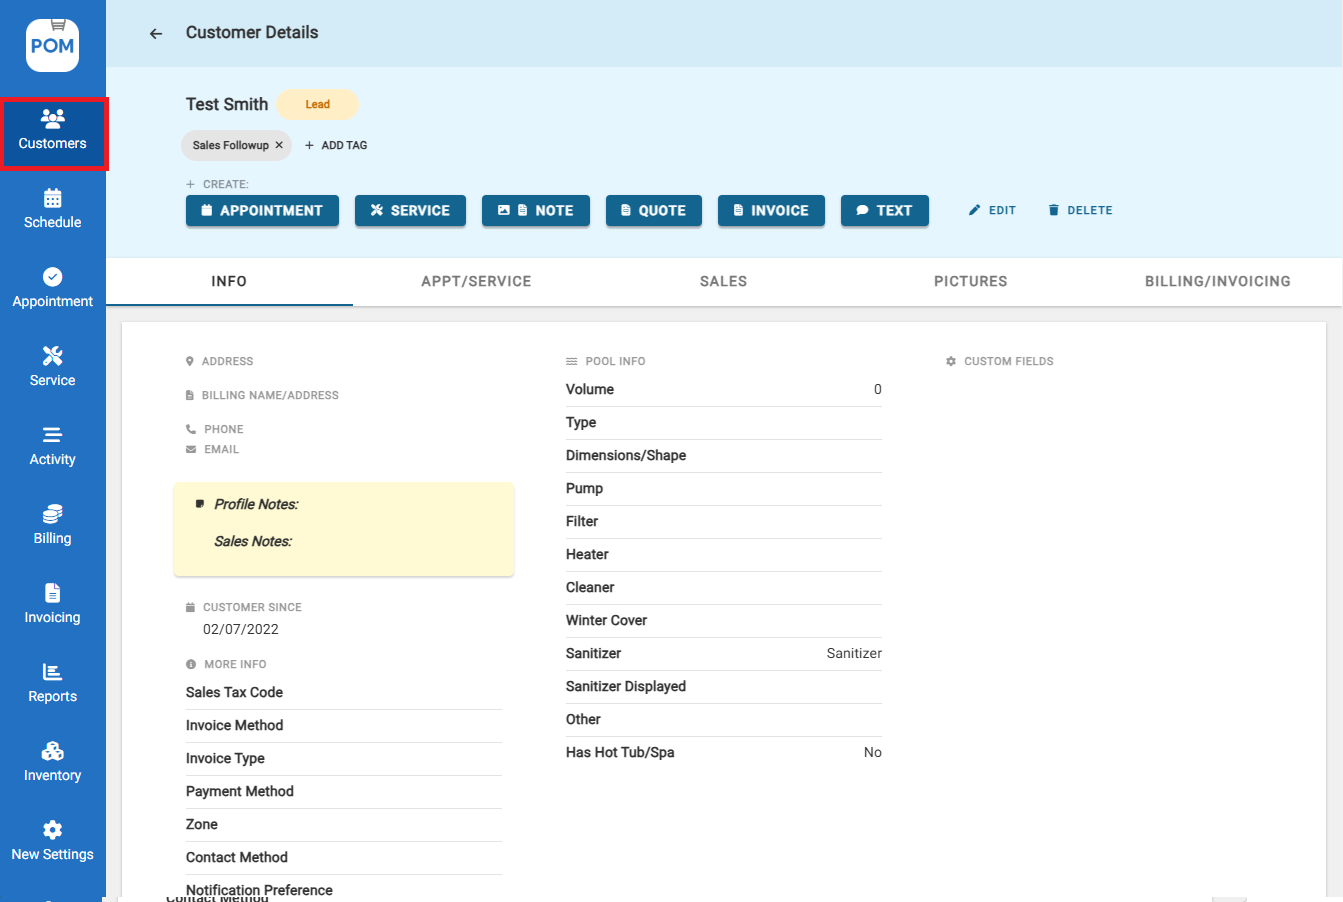Click ADD TAG
This screenshot has width=1343, height=902.
336,145
